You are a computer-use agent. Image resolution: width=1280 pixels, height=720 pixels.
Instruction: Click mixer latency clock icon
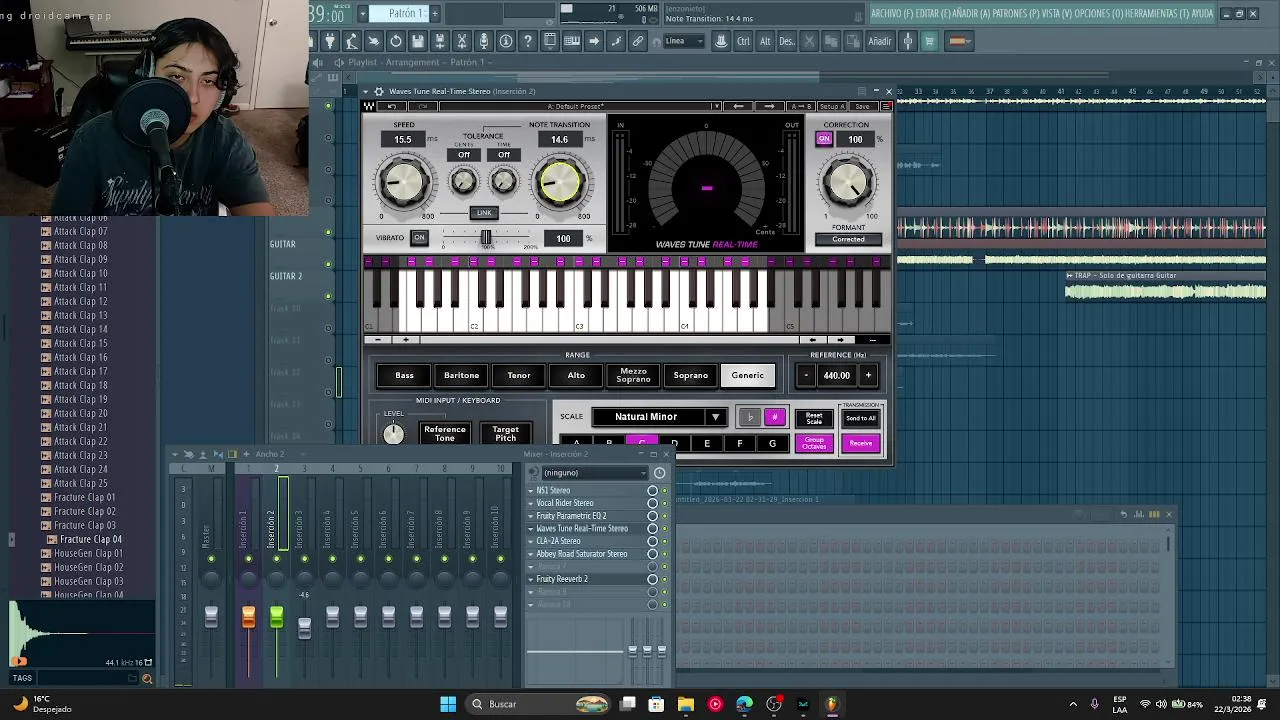coord(659,473)
